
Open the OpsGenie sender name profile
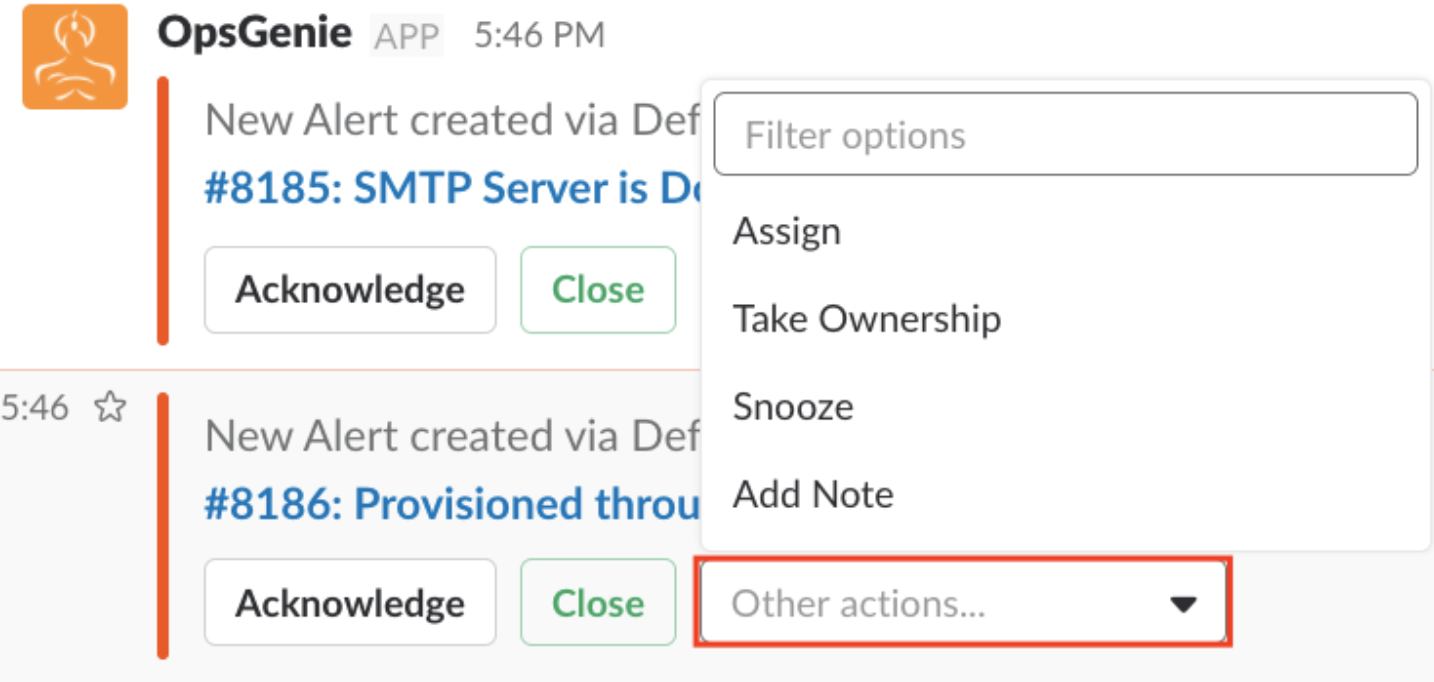tap(254, 34)
